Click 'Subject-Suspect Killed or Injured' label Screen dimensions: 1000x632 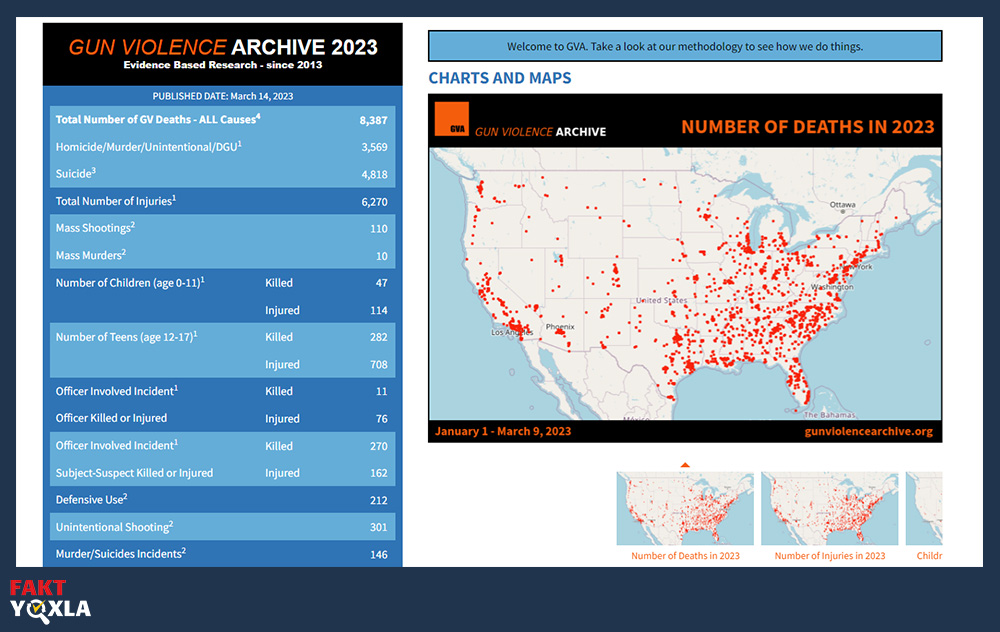coord(134,473)
